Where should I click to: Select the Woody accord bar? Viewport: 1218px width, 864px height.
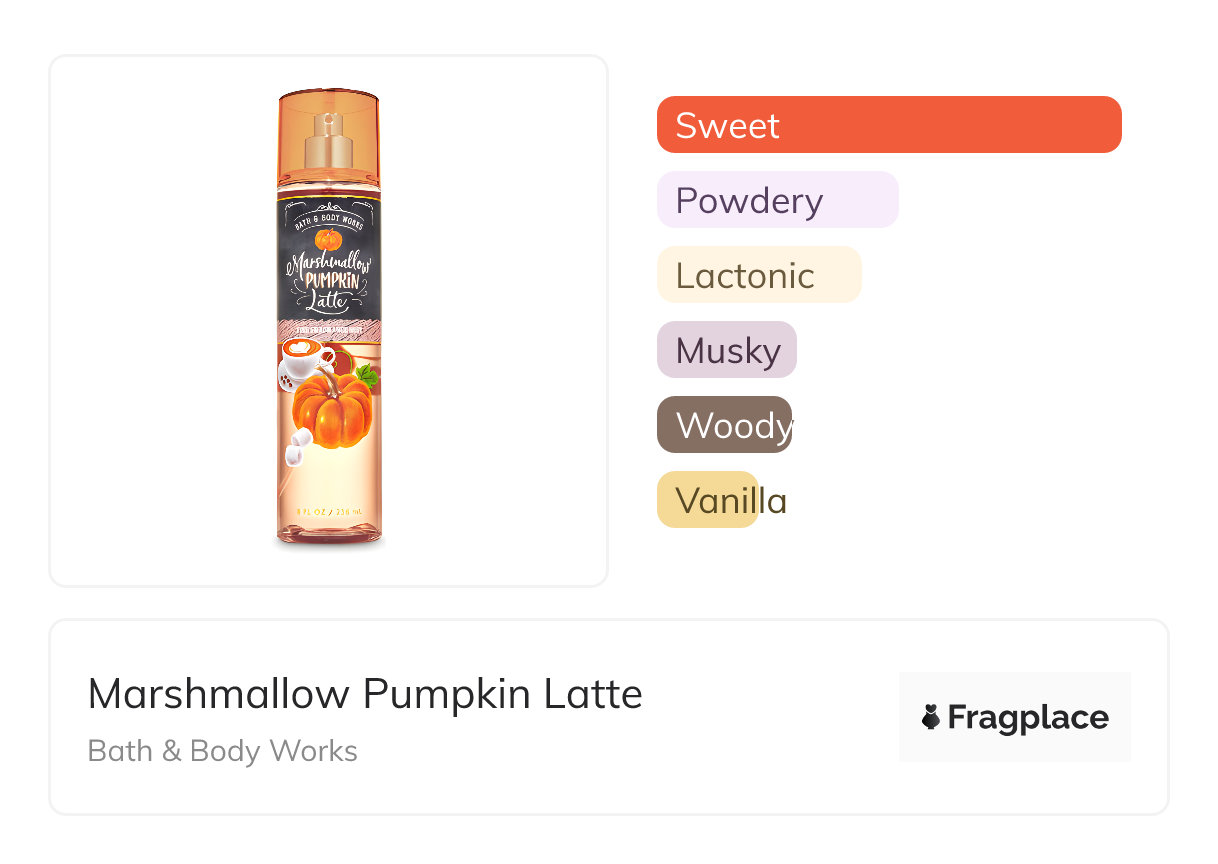(x=724, y=425)
